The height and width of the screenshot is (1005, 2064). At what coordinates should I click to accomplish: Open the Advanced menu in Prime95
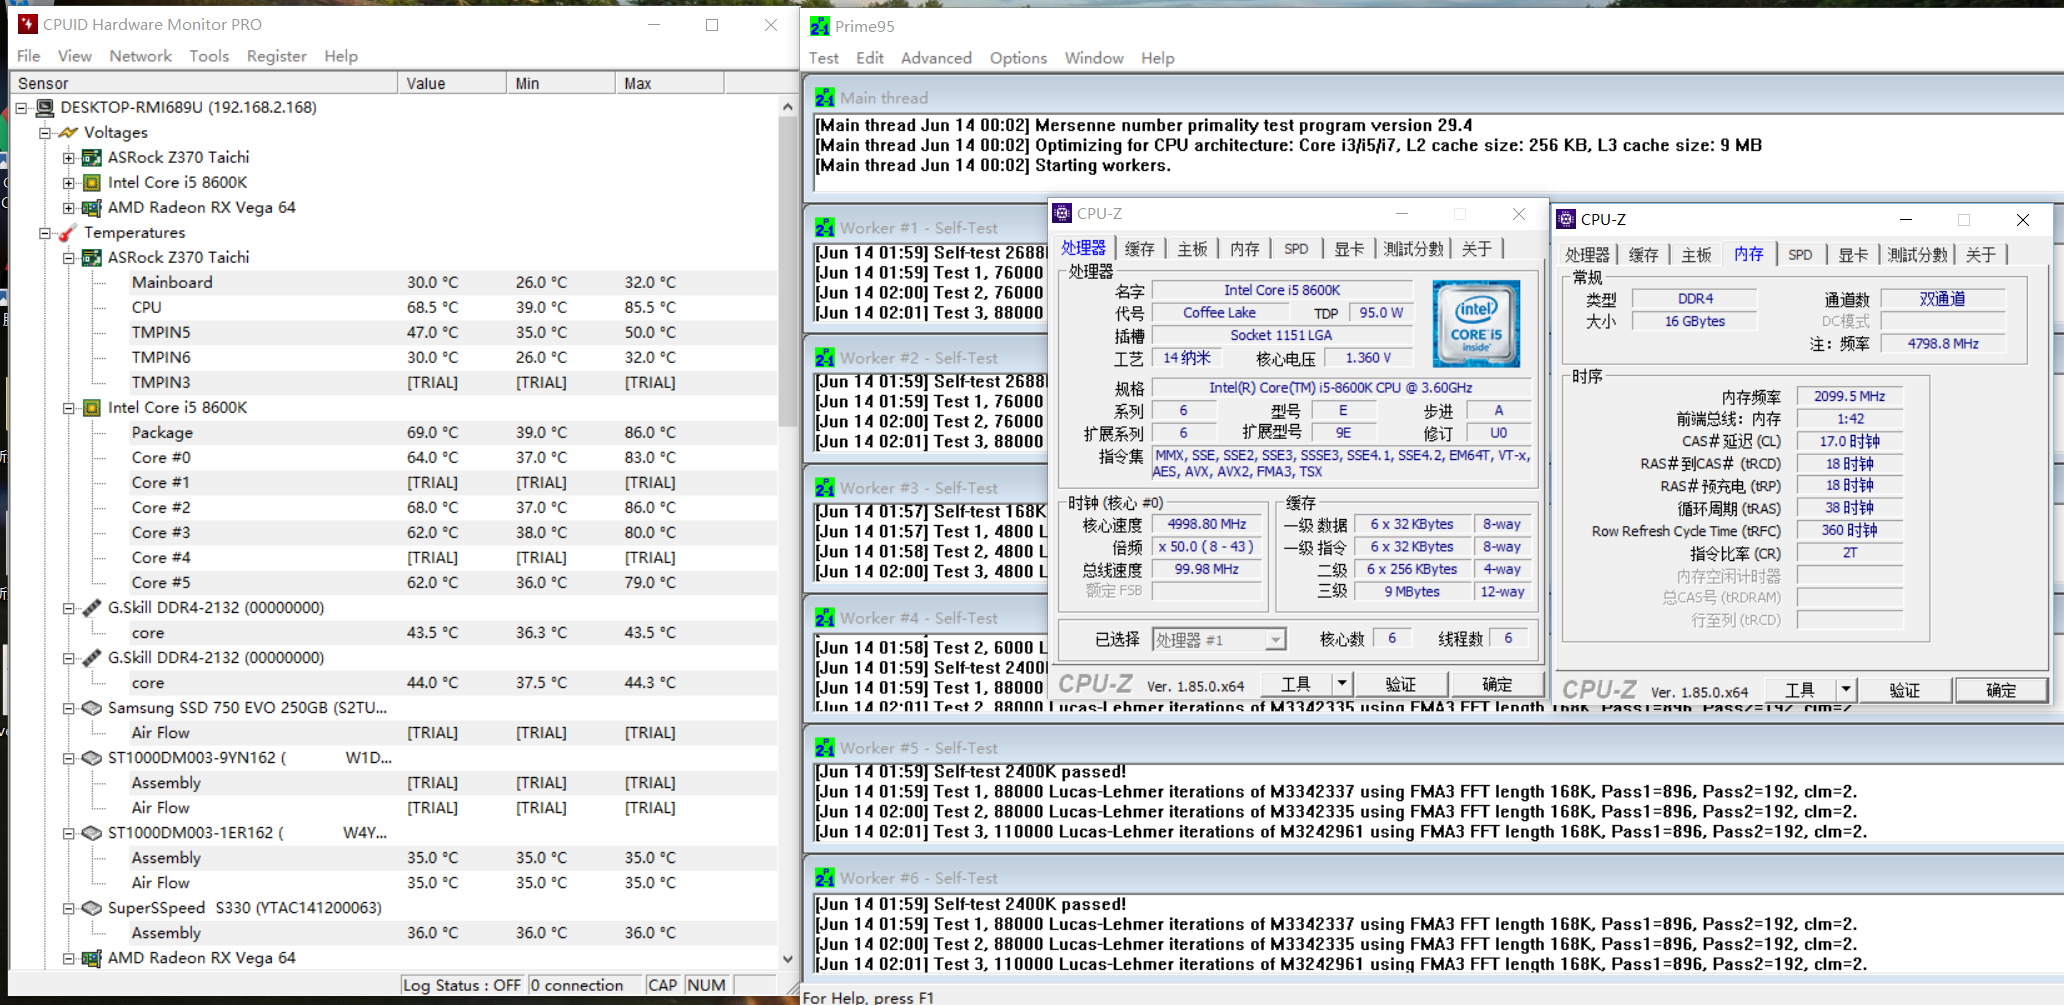coord(935,58)
